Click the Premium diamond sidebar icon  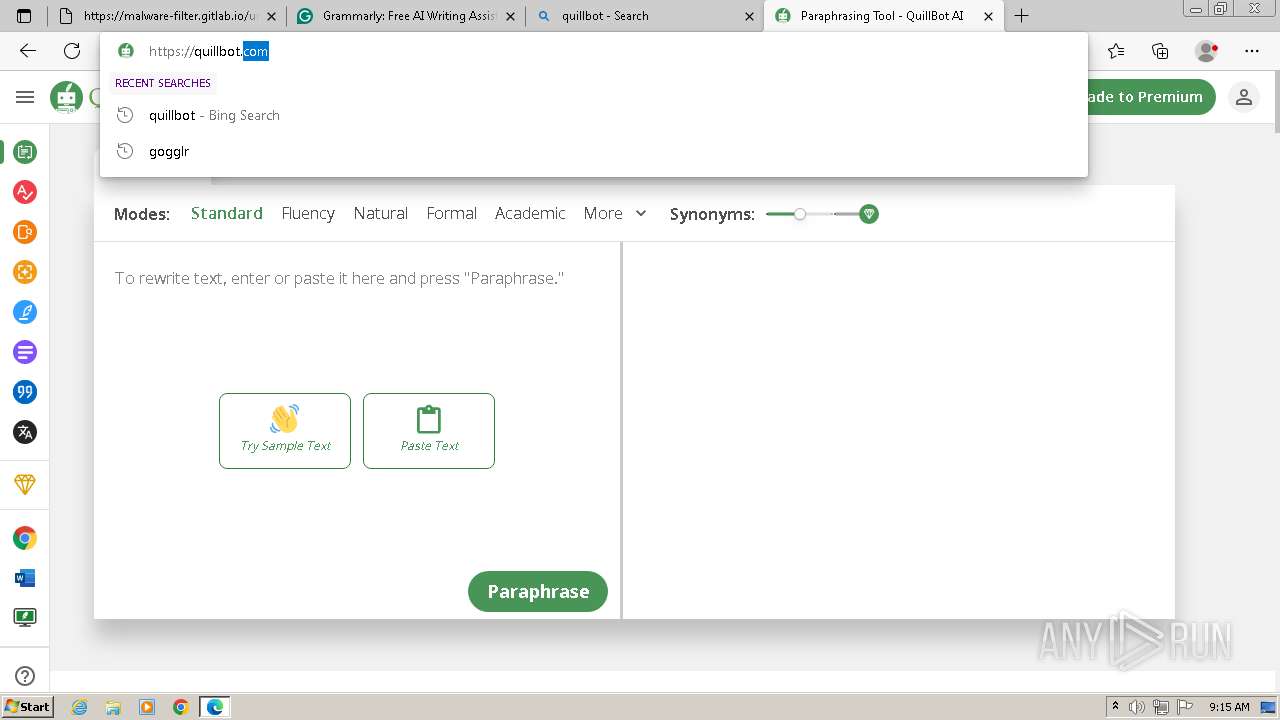click(x=25, y=484)
